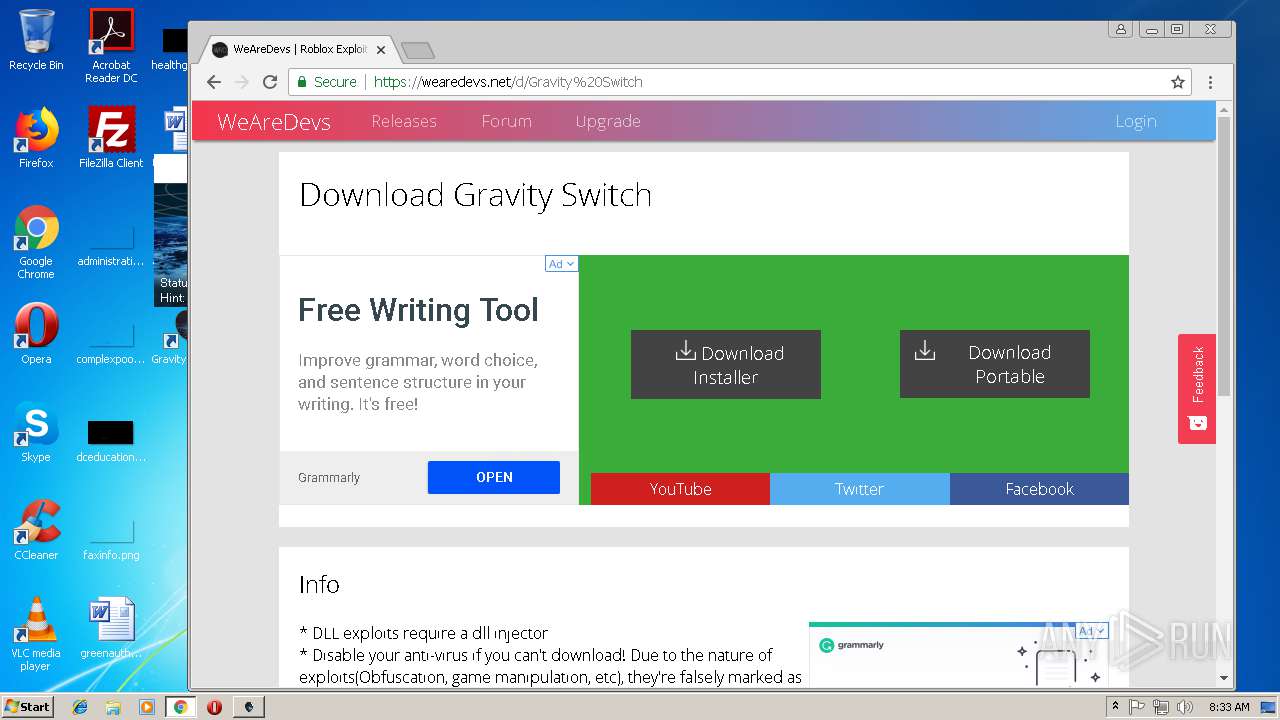Launch CCleaner desktop shortcut
The image size is (1280, 720).
coord(36,530)
